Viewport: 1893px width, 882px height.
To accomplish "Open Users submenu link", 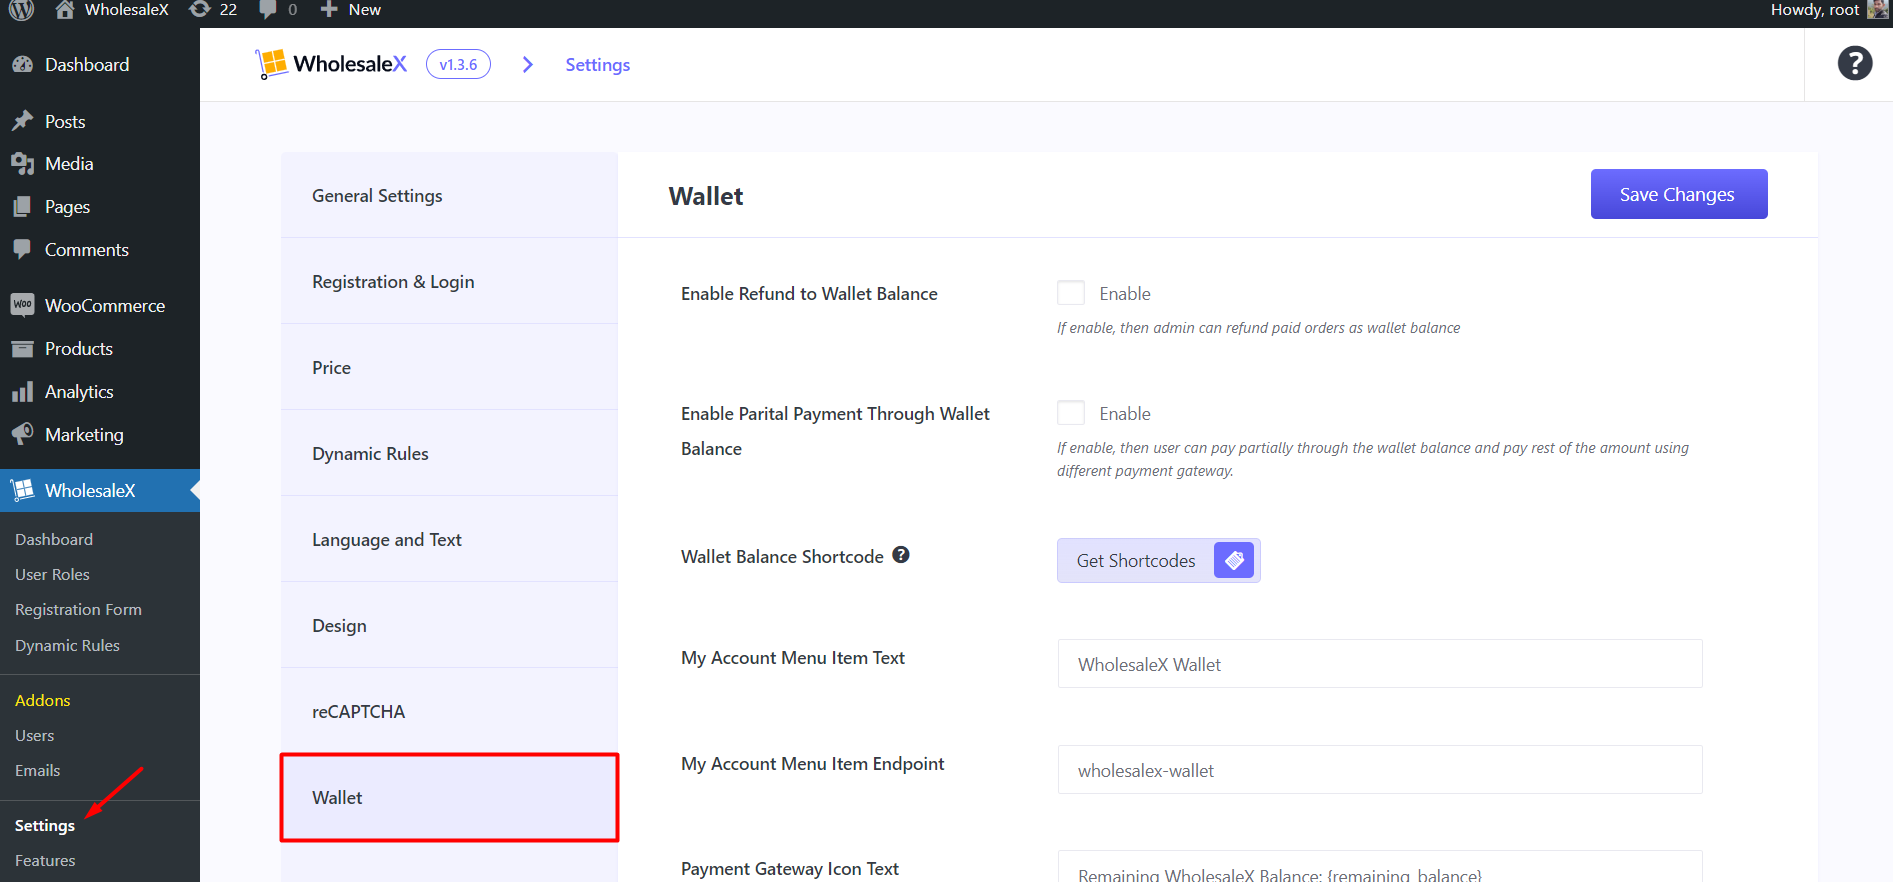I will (x=35, y=735).
